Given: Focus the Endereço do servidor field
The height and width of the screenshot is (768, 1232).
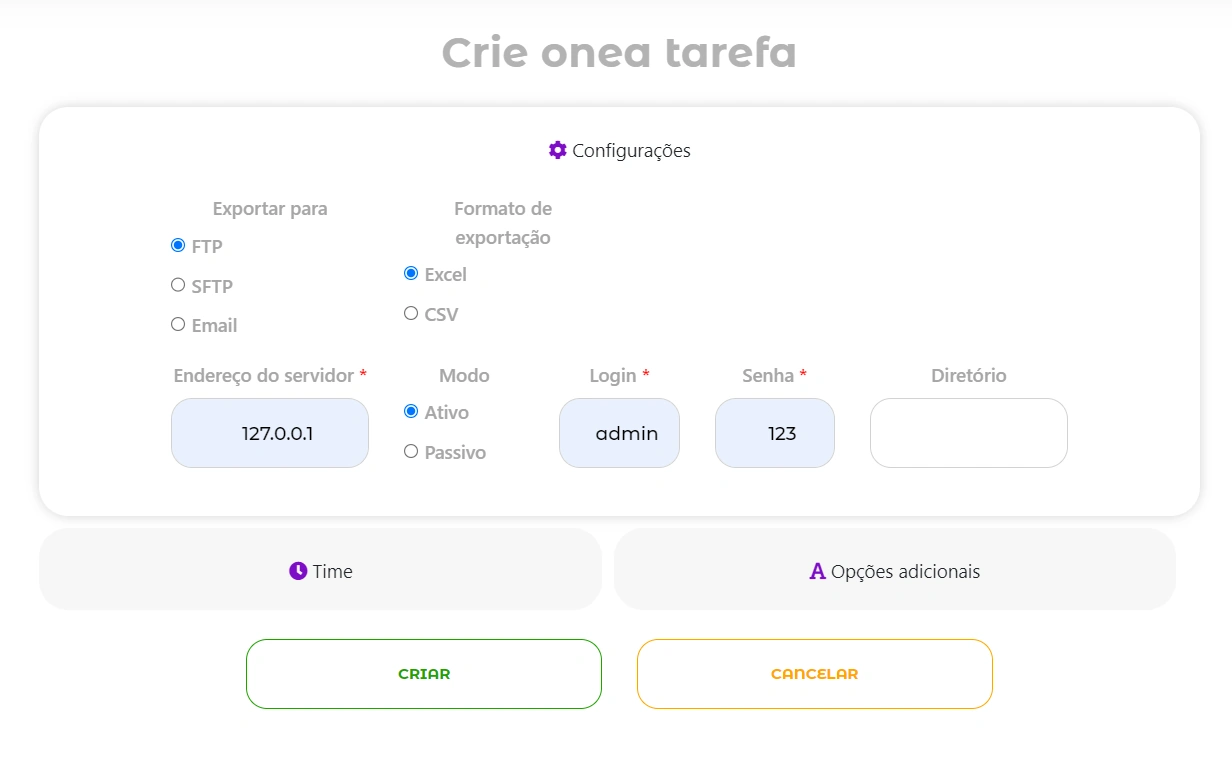Looking at the screenshot, I should pyautogui.click(x=270, y=433).
